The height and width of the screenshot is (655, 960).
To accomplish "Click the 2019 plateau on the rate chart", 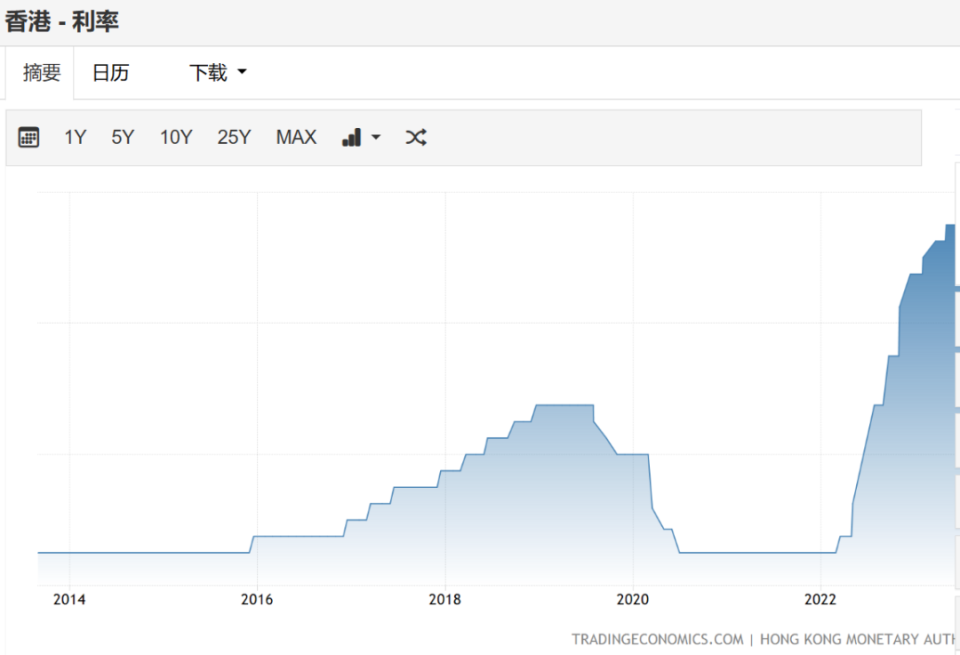I will click(x=564, y=405).
